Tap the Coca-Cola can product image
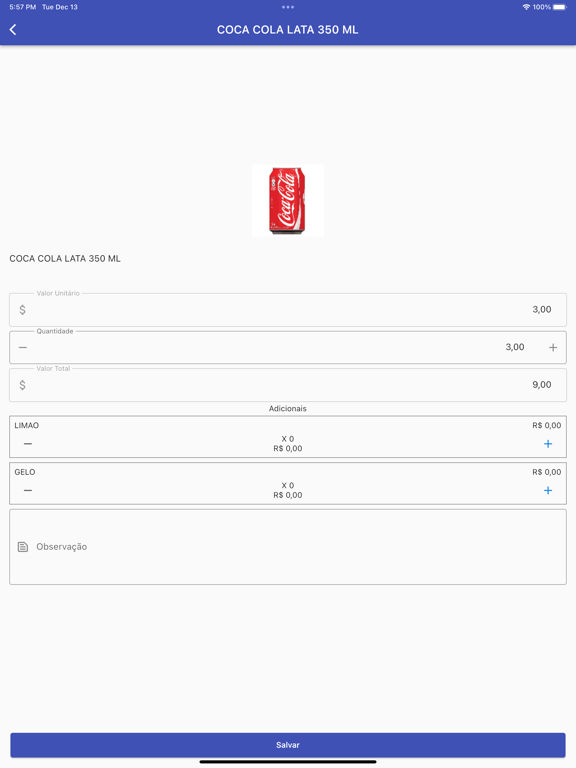This screenshot has width=576, height=768. (288, 200)
